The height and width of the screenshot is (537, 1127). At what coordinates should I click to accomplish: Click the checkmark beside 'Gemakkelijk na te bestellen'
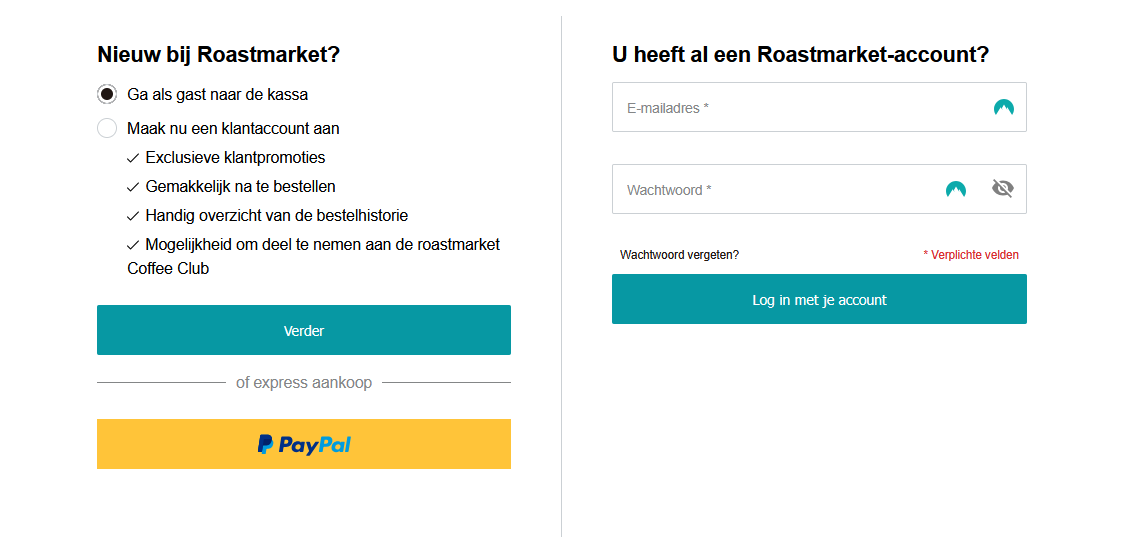[x=133, y=187]
